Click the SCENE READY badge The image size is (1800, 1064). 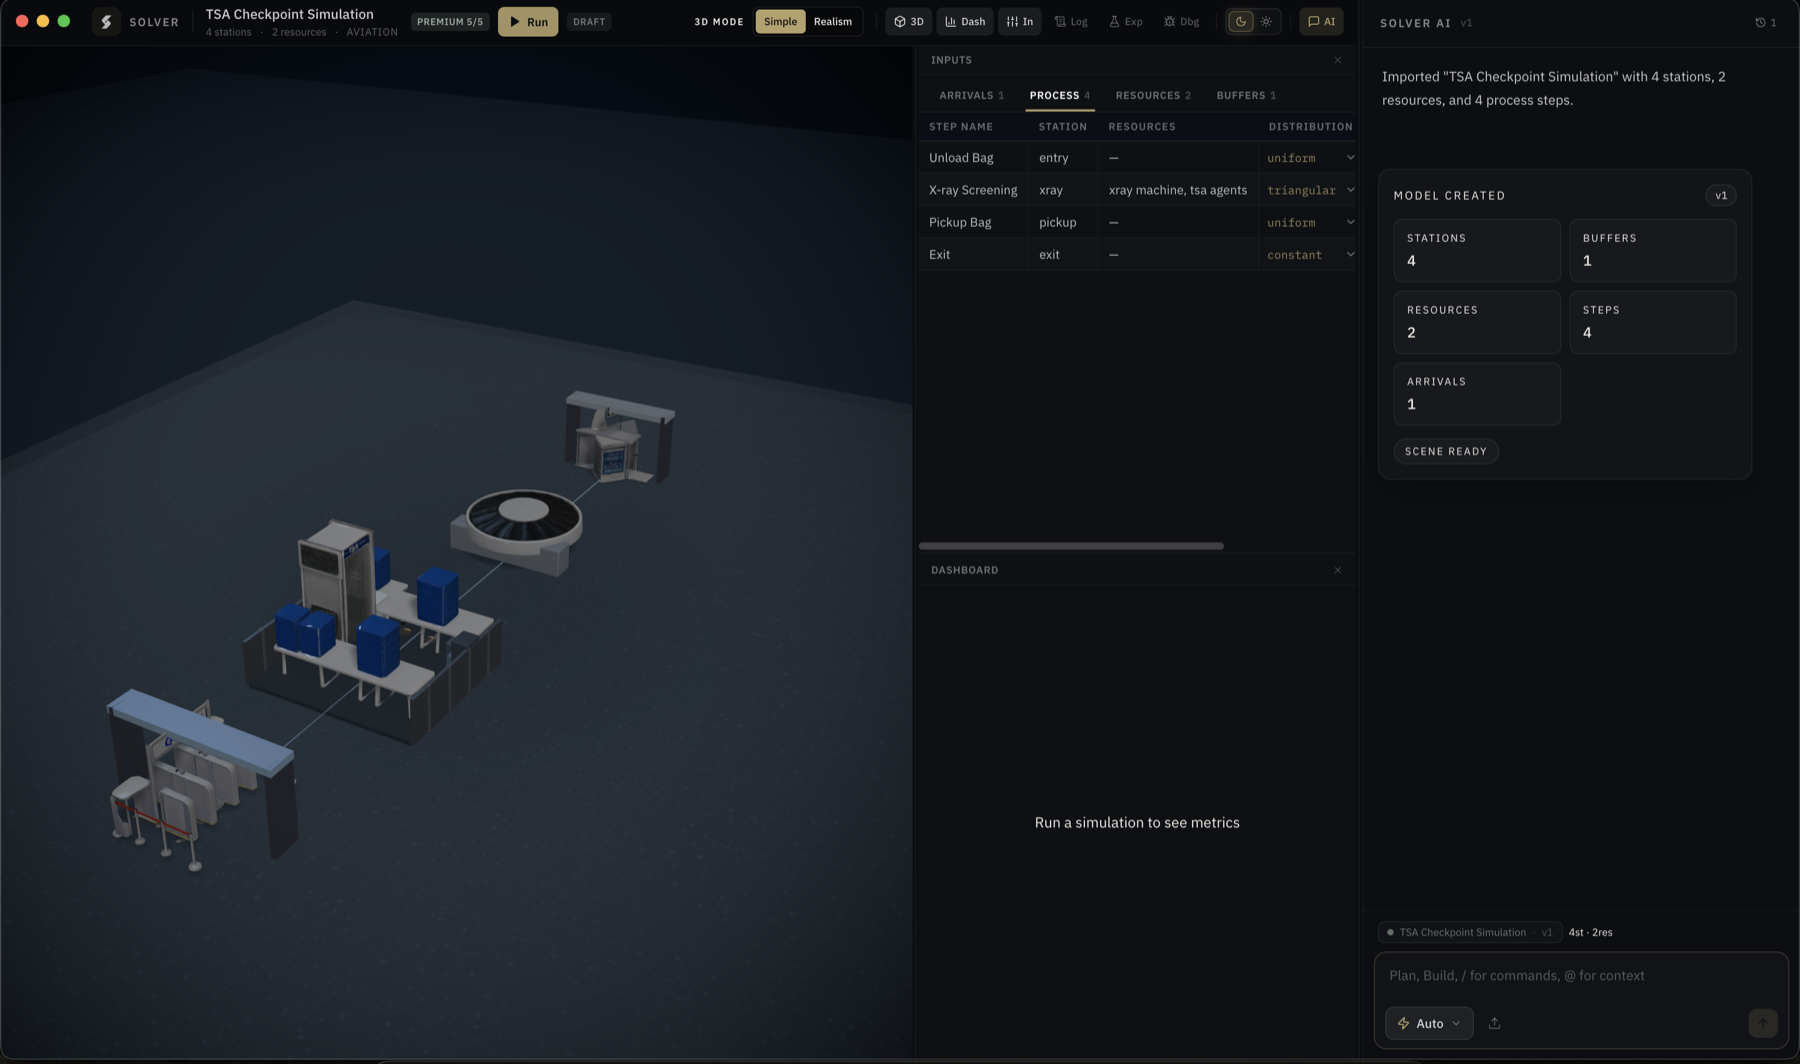[x=1446, y=451]
